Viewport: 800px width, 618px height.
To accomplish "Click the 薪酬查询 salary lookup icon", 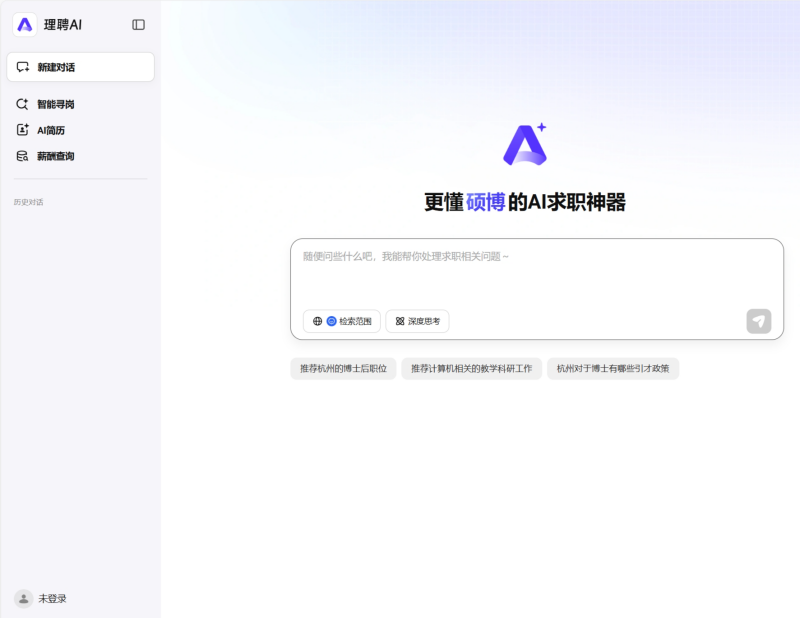I will (x=23, y=156).
